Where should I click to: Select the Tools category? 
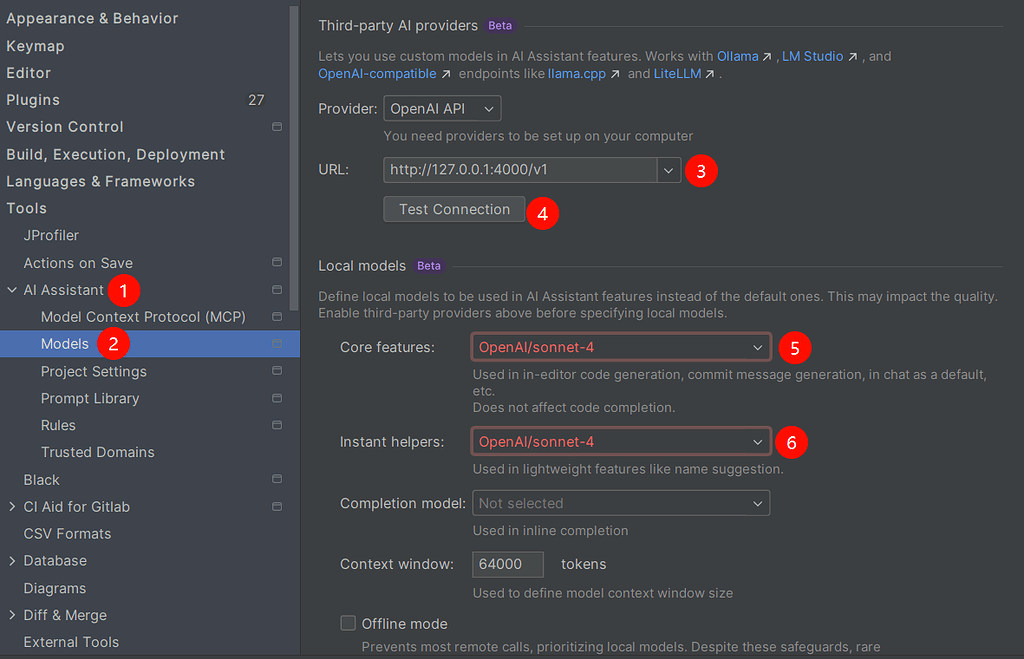[x=26, y=208]
